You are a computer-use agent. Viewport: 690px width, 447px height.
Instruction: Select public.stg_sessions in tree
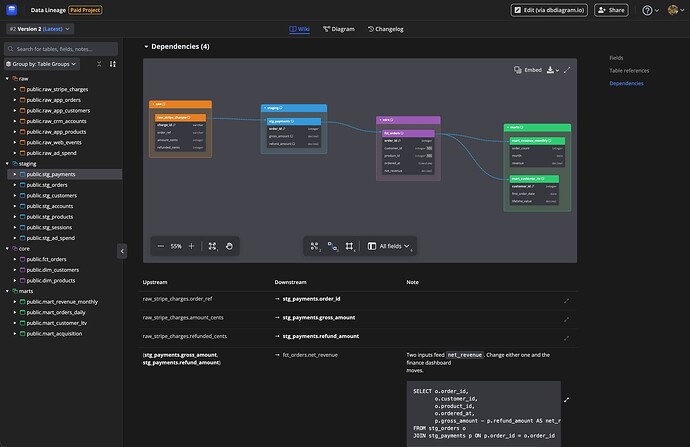pos(49,227)
